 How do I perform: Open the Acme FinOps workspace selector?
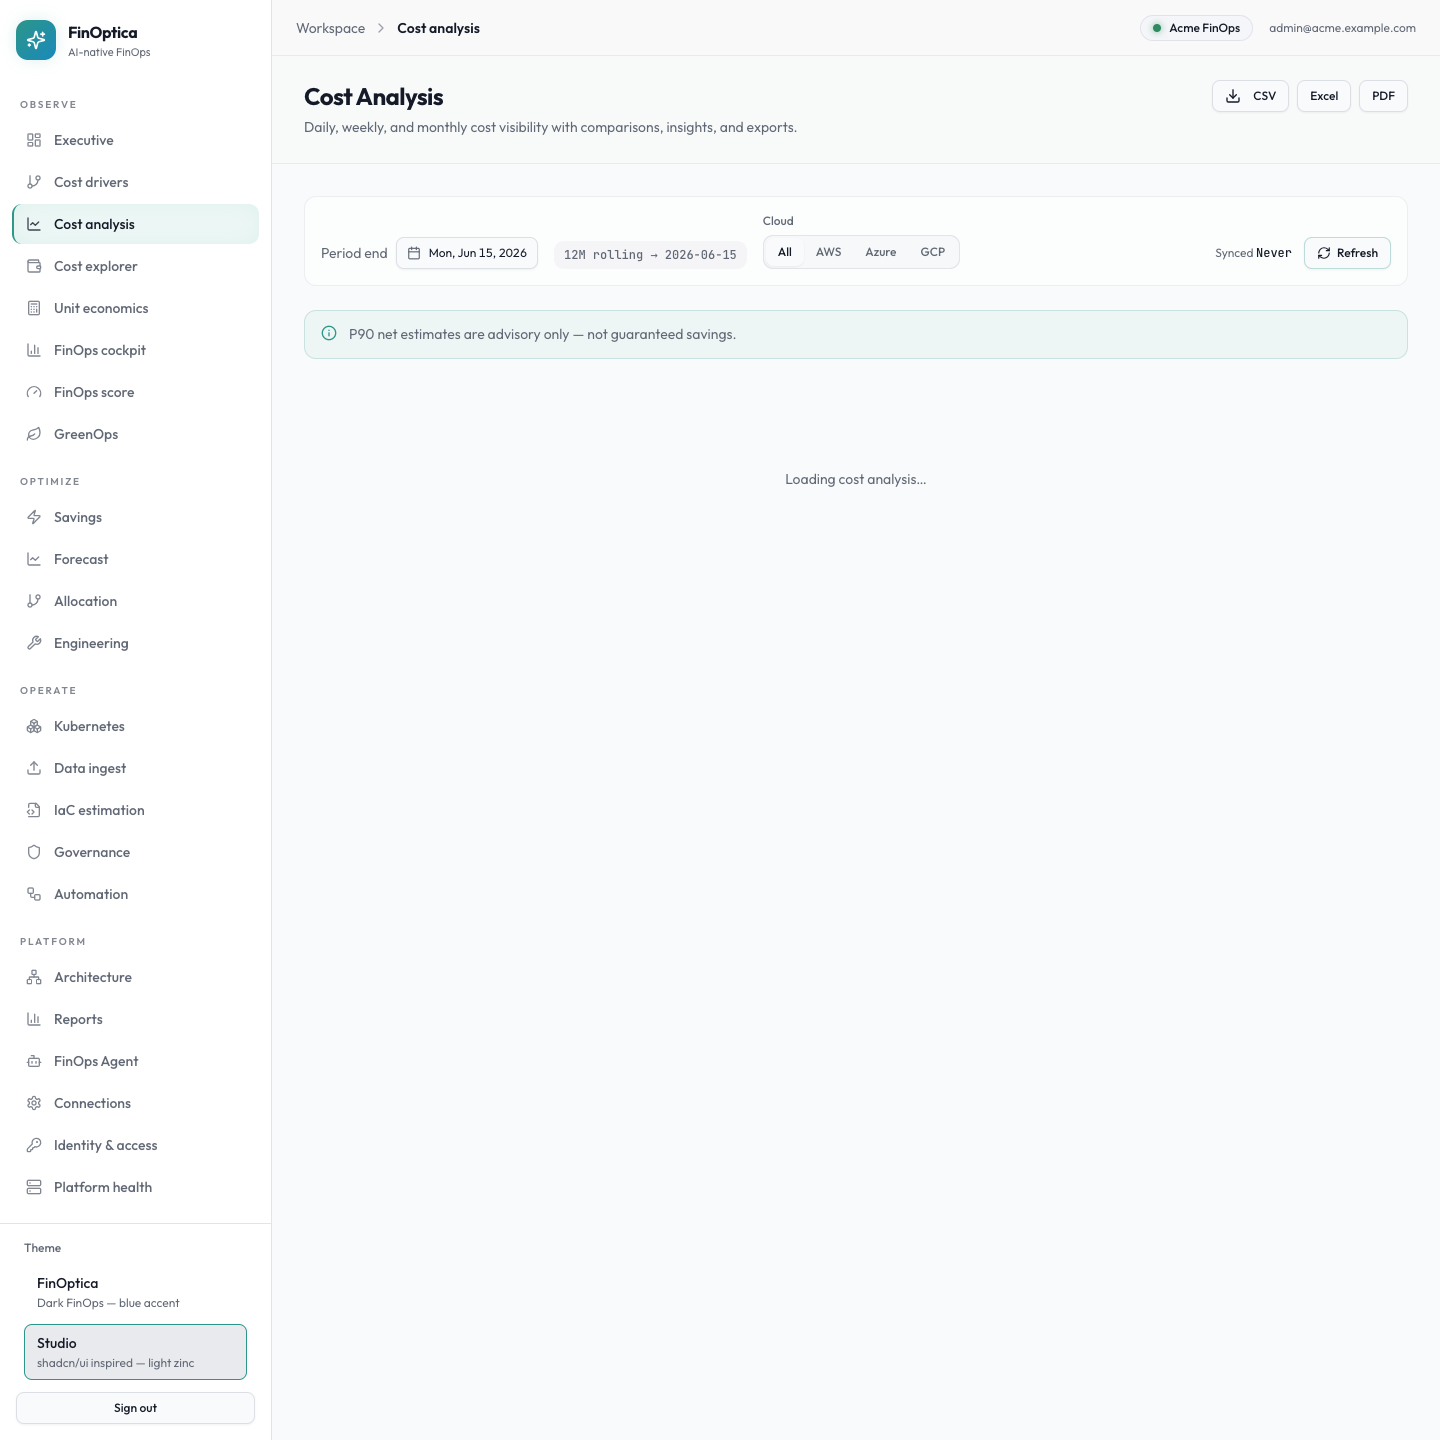(1196, 28)
